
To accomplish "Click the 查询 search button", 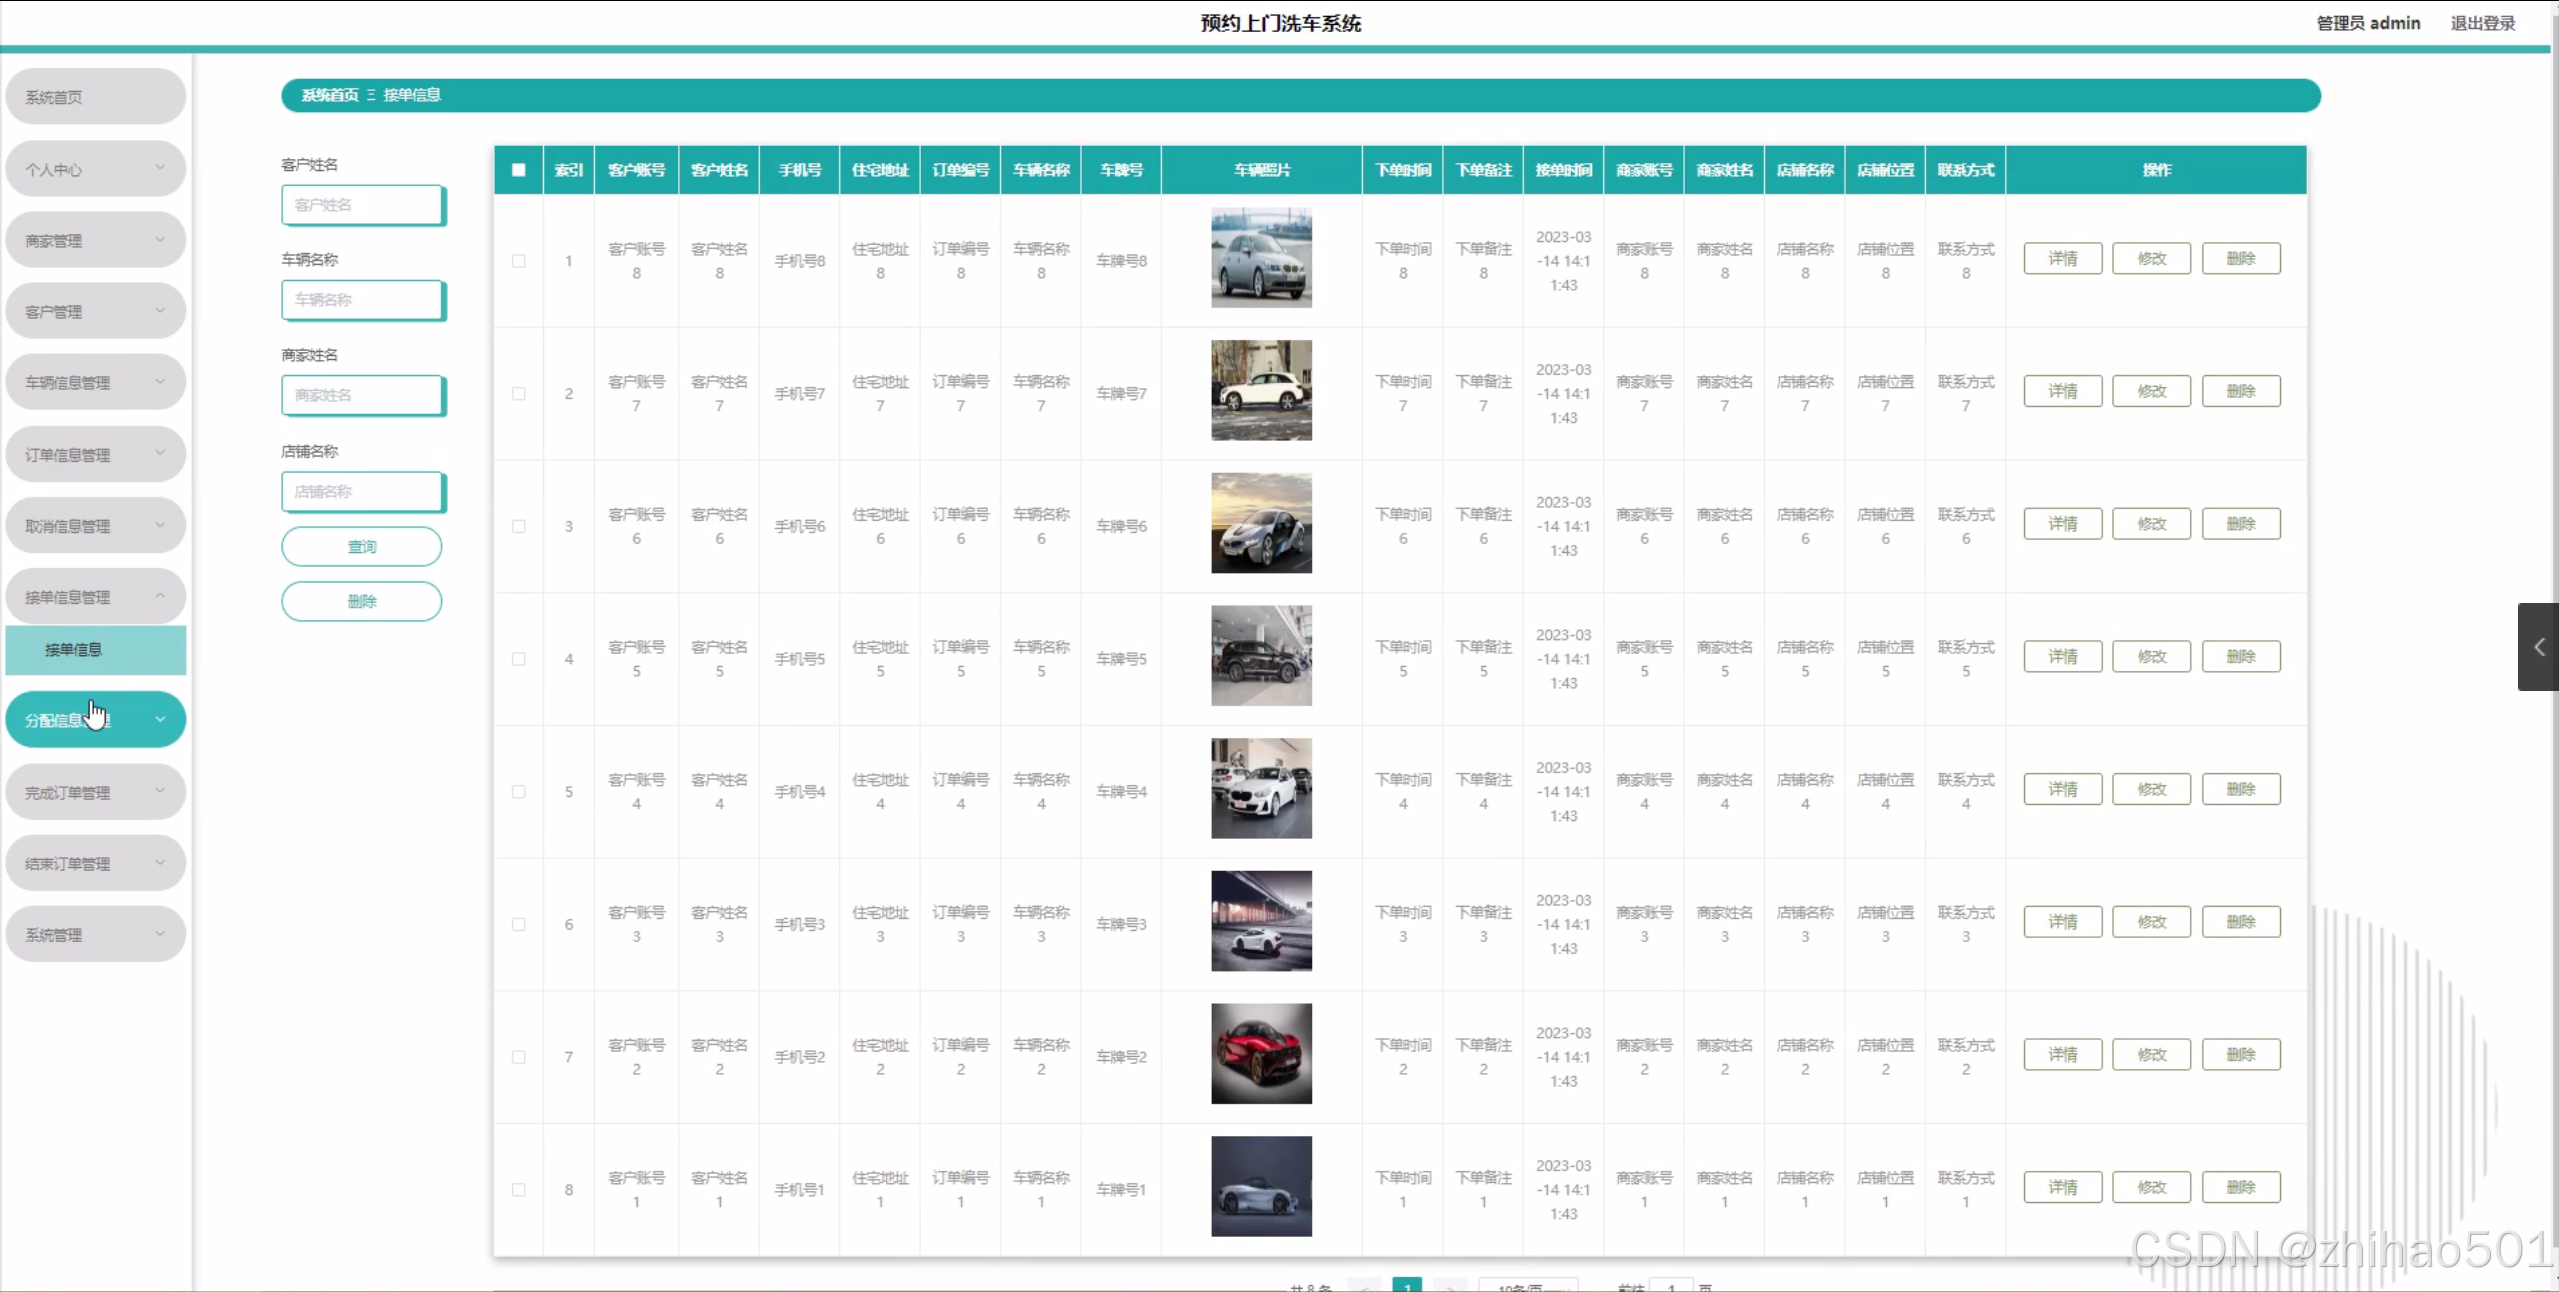I will click(361, 547).
